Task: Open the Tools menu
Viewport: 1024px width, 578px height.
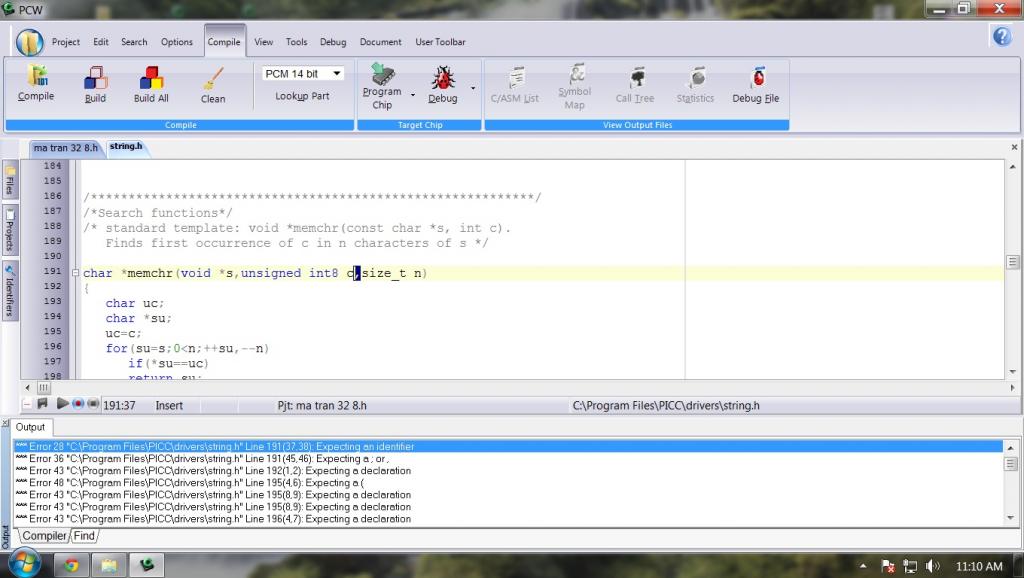Action: tap(296, 42)
